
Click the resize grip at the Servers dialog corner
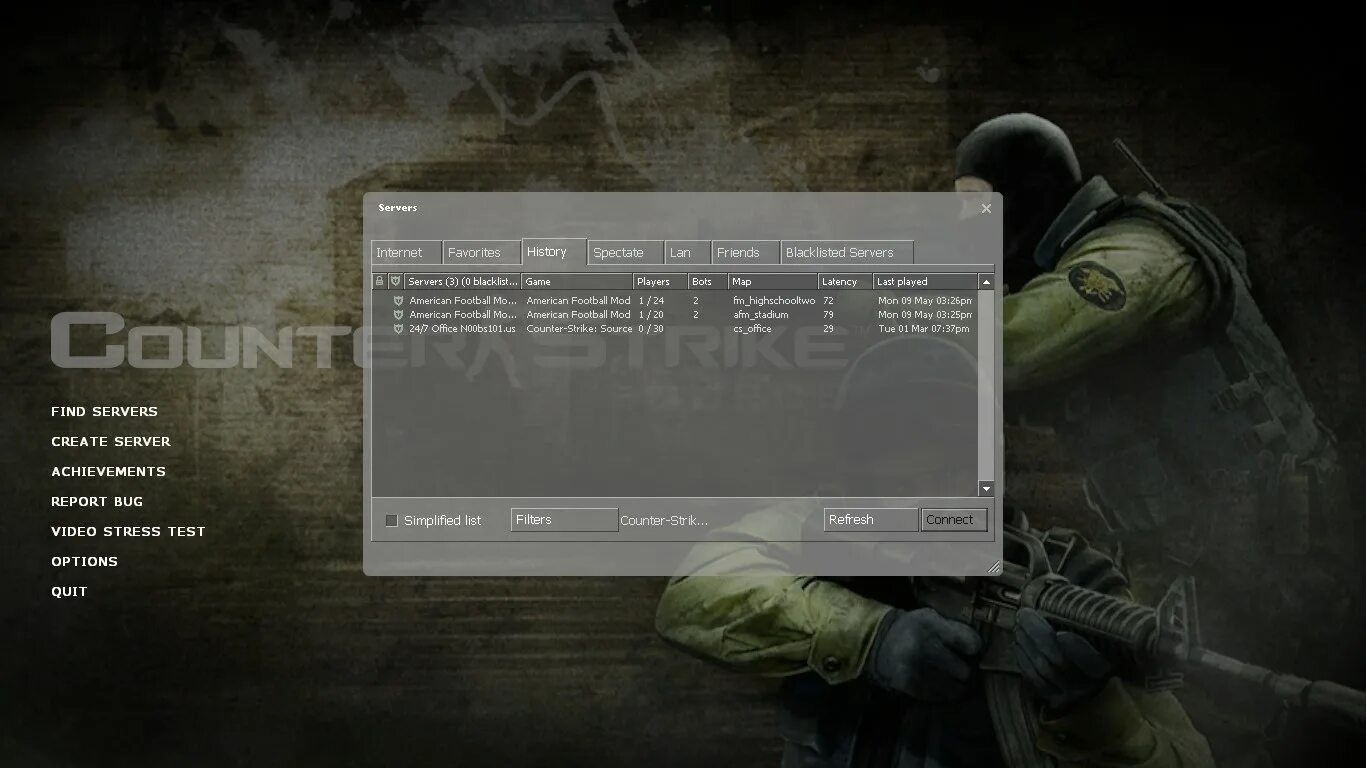point(993,567)
